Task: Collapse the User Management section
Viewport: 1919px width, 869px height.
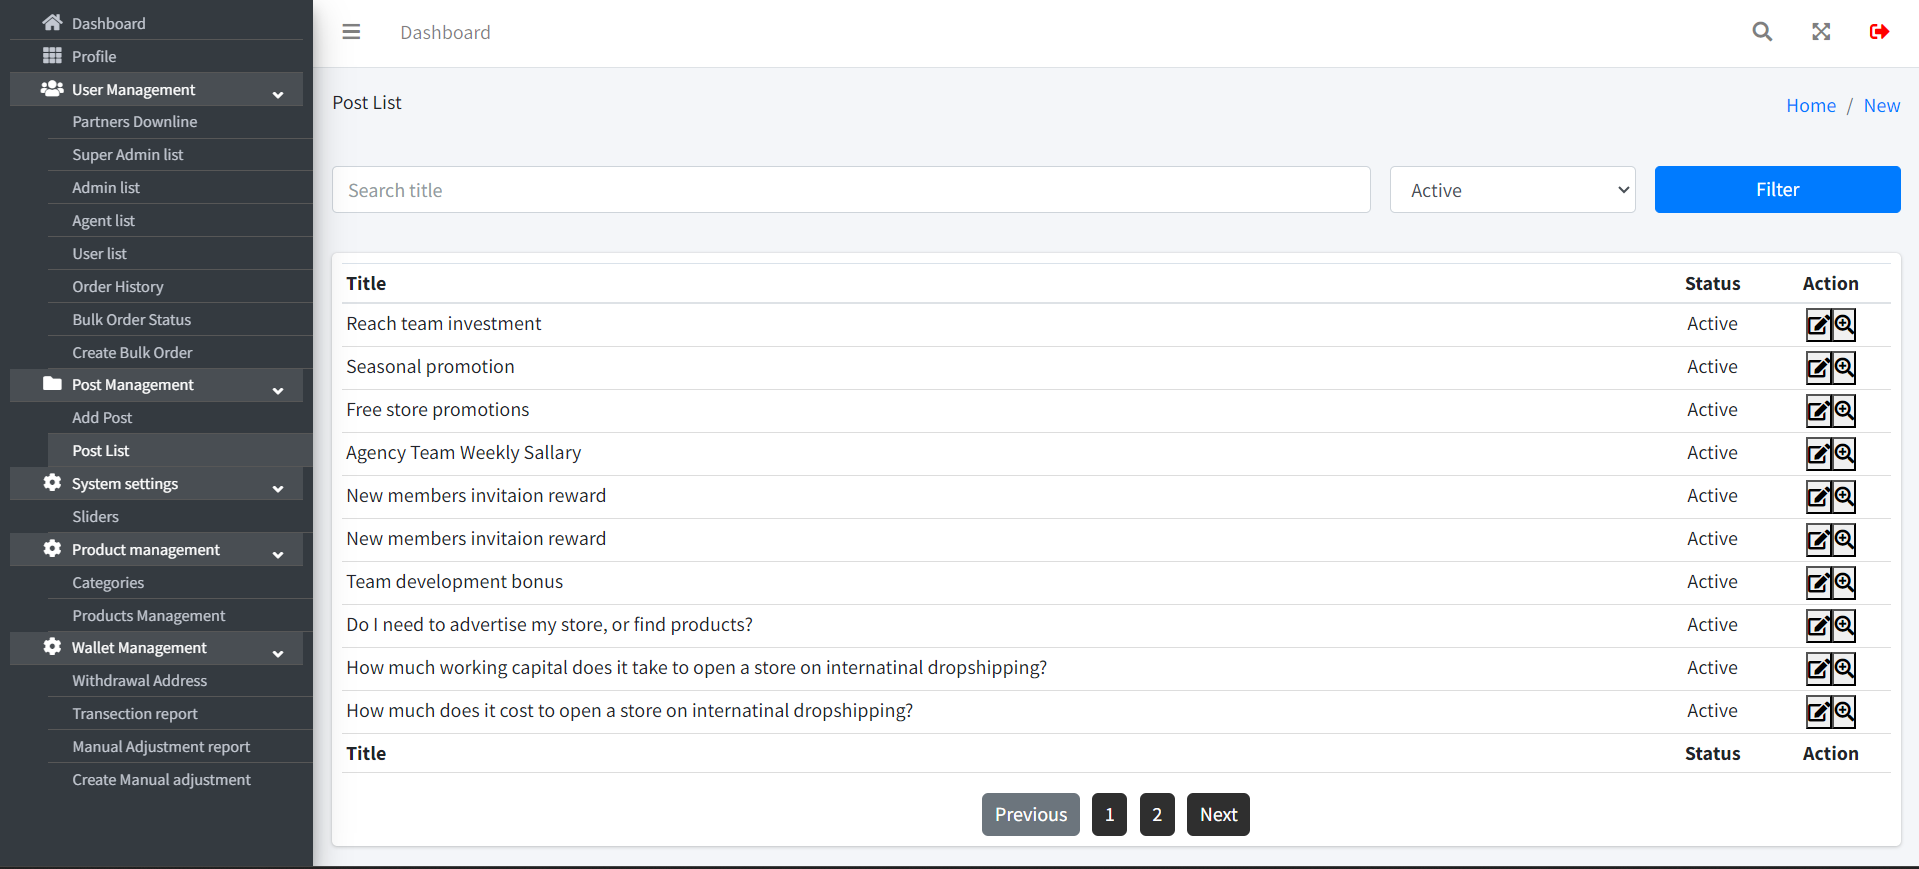Action: tap(278, 93)
